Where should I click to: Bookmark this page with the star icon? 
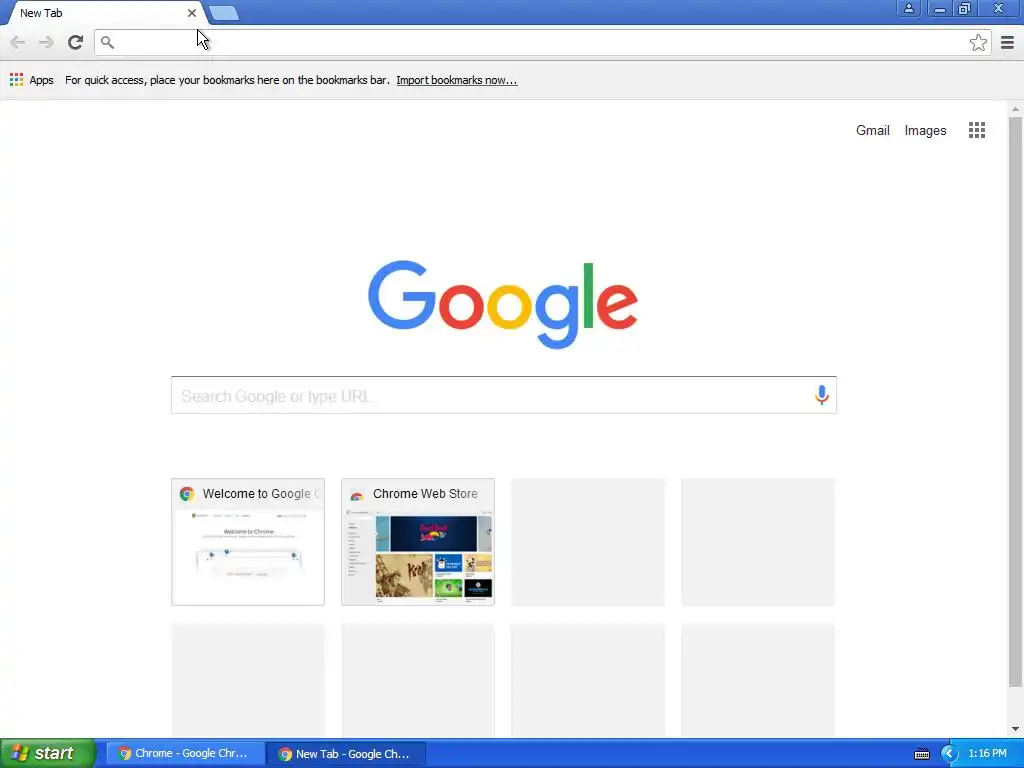[978, 42]
